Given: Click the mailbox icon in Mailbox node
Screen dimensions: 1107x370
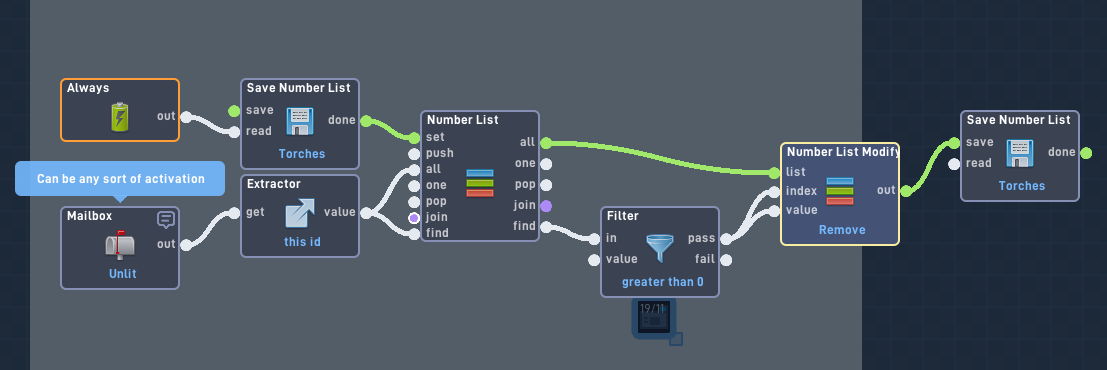Looking at the screenshot, I should click(x=119, y=244).
